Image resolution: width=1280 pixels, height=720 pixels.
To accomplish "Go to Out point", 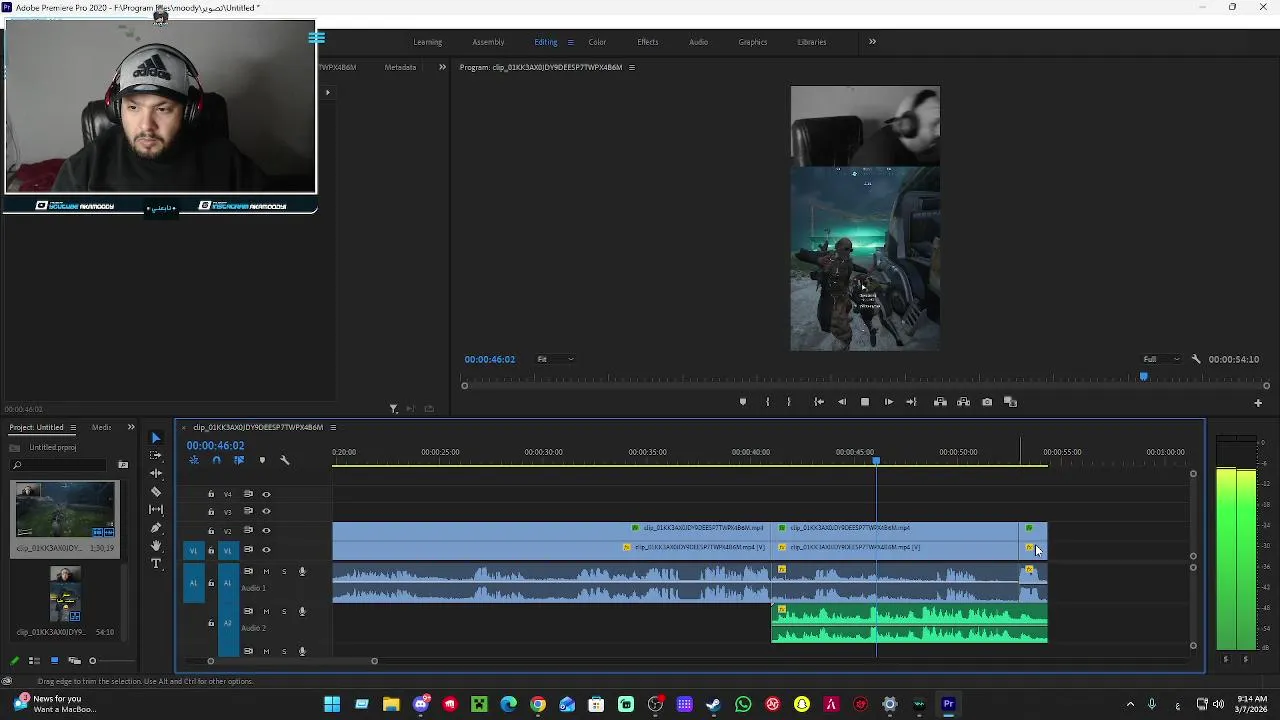I will (x=911, y=402).
